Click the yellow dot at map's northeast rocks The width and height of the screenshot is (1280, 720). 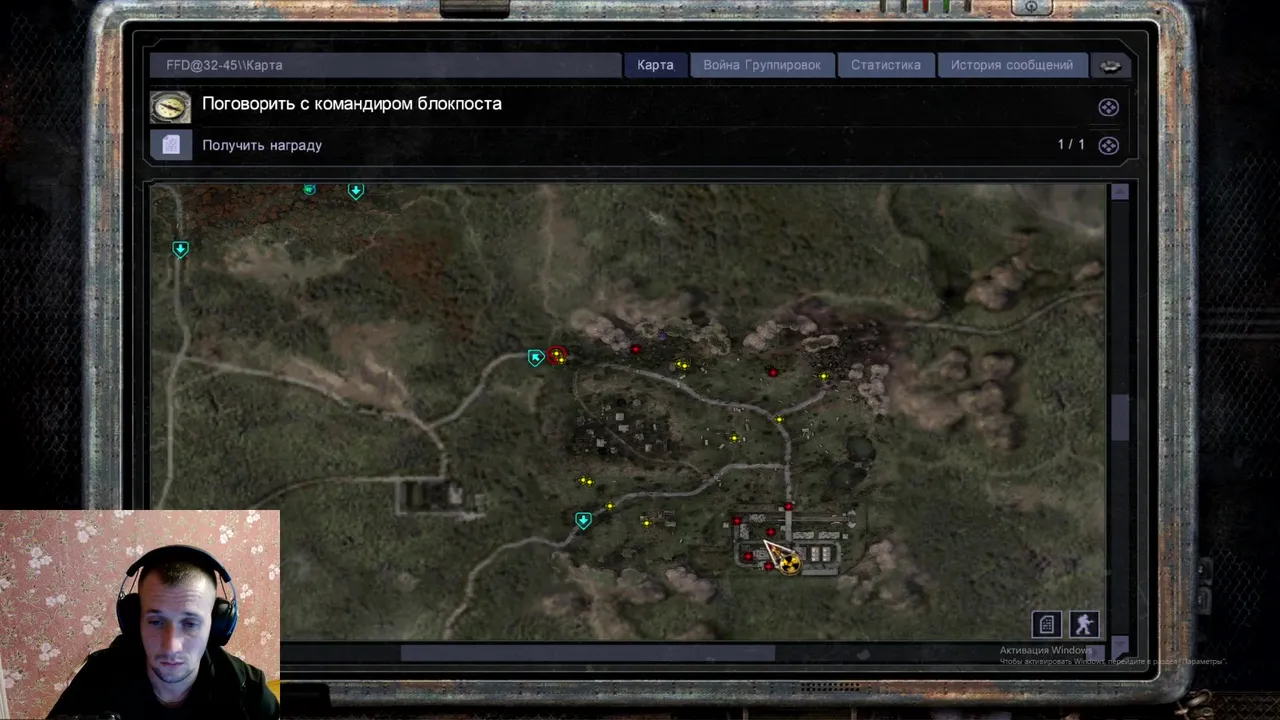coord(824,377)
